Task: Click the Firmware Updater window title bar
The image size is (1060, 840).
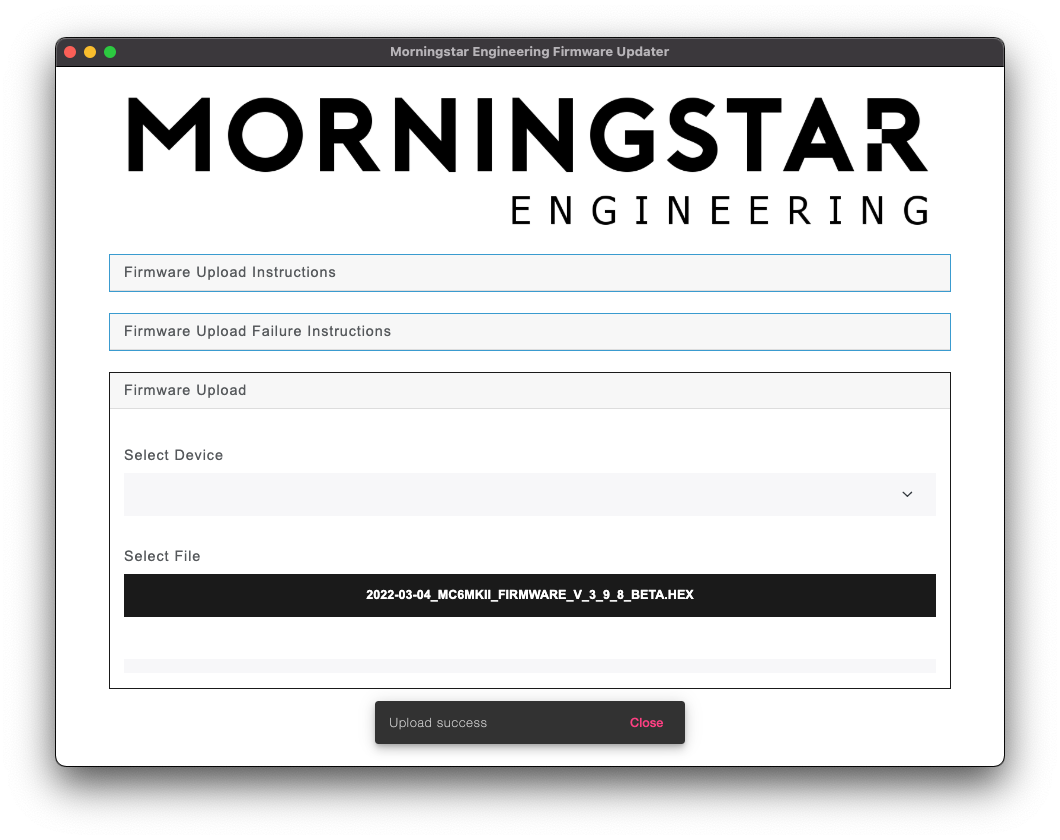Action: (529, 52)
